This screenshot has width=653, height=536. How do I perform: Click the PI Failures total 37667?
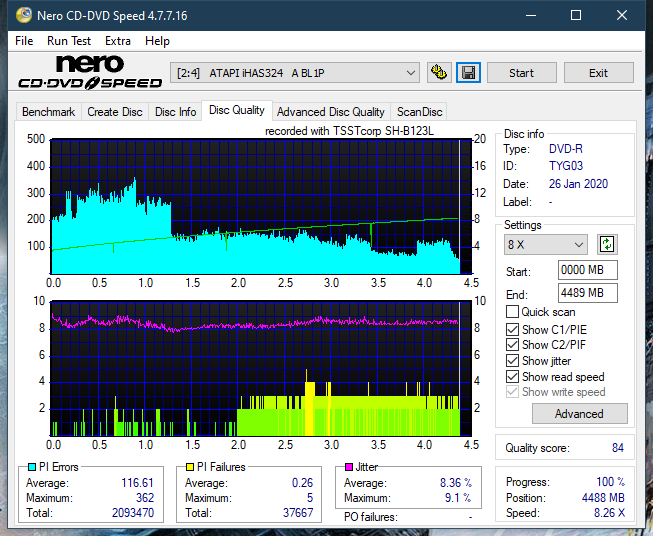[298, 512]
